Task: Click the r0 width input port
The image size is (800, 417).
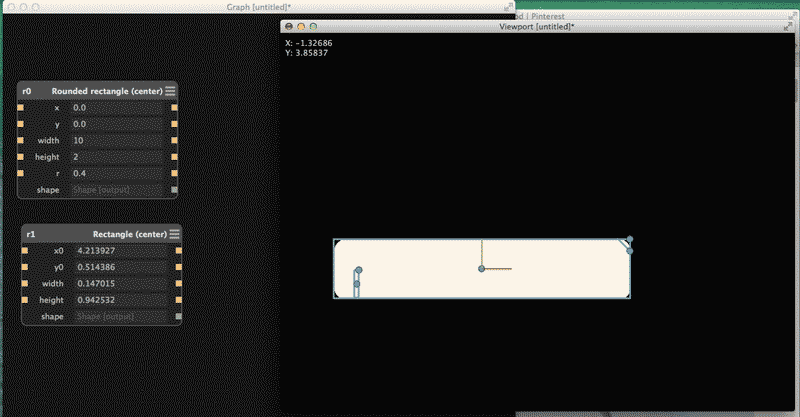Action: 20,140
